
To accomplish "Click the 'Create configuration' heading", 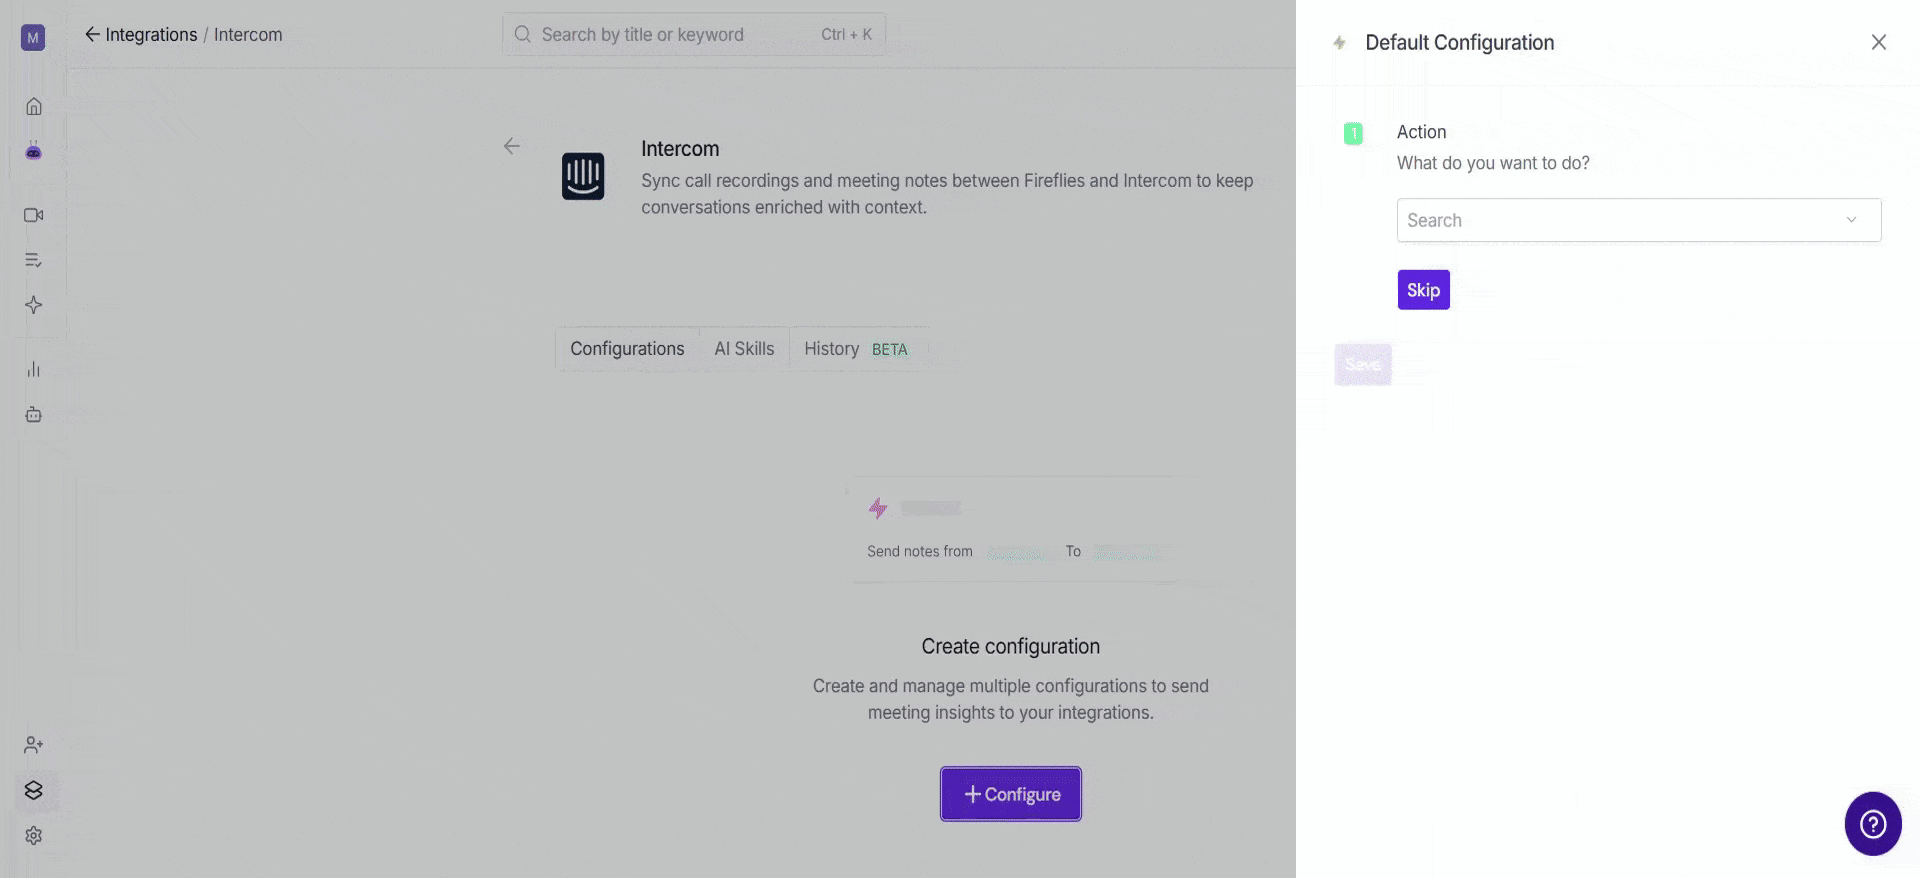I will tap(1011, 647).
